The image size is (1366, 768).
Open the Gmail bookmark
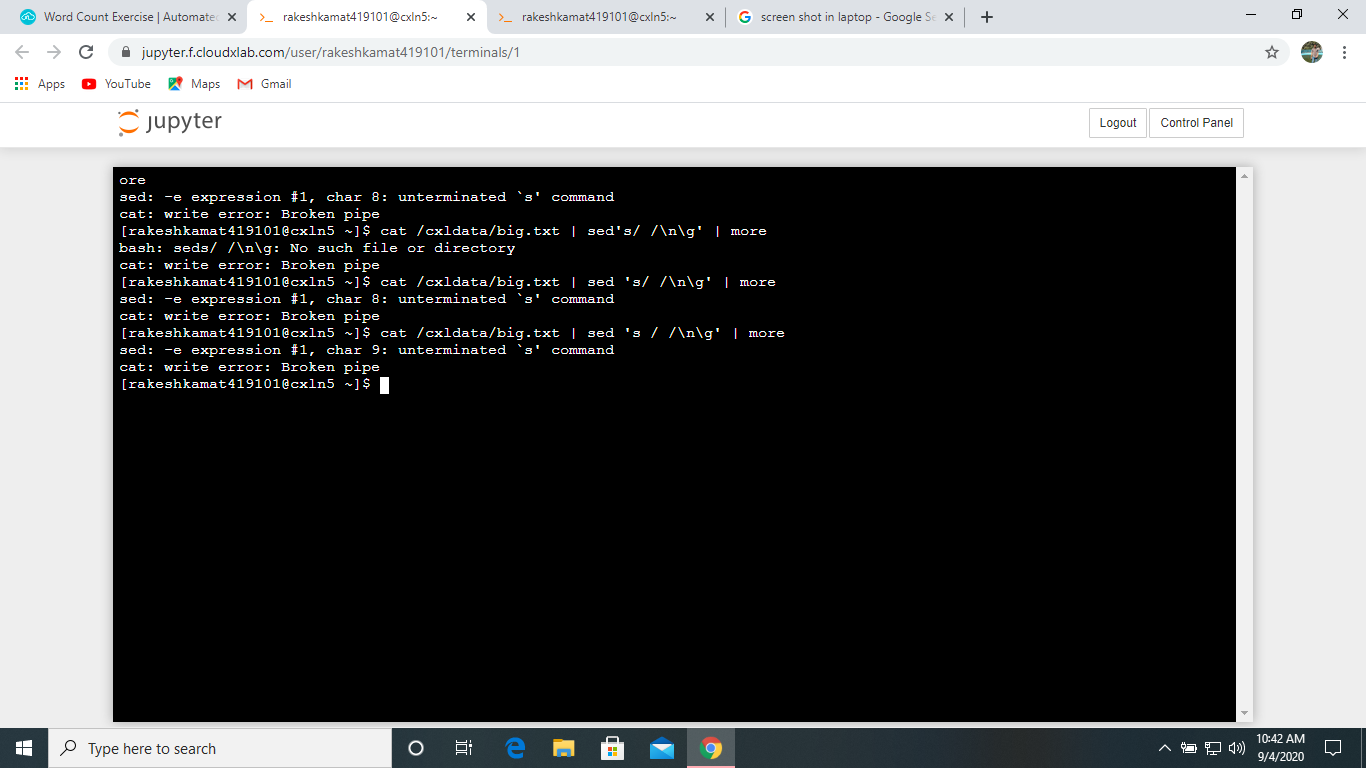tap(264, 84)
